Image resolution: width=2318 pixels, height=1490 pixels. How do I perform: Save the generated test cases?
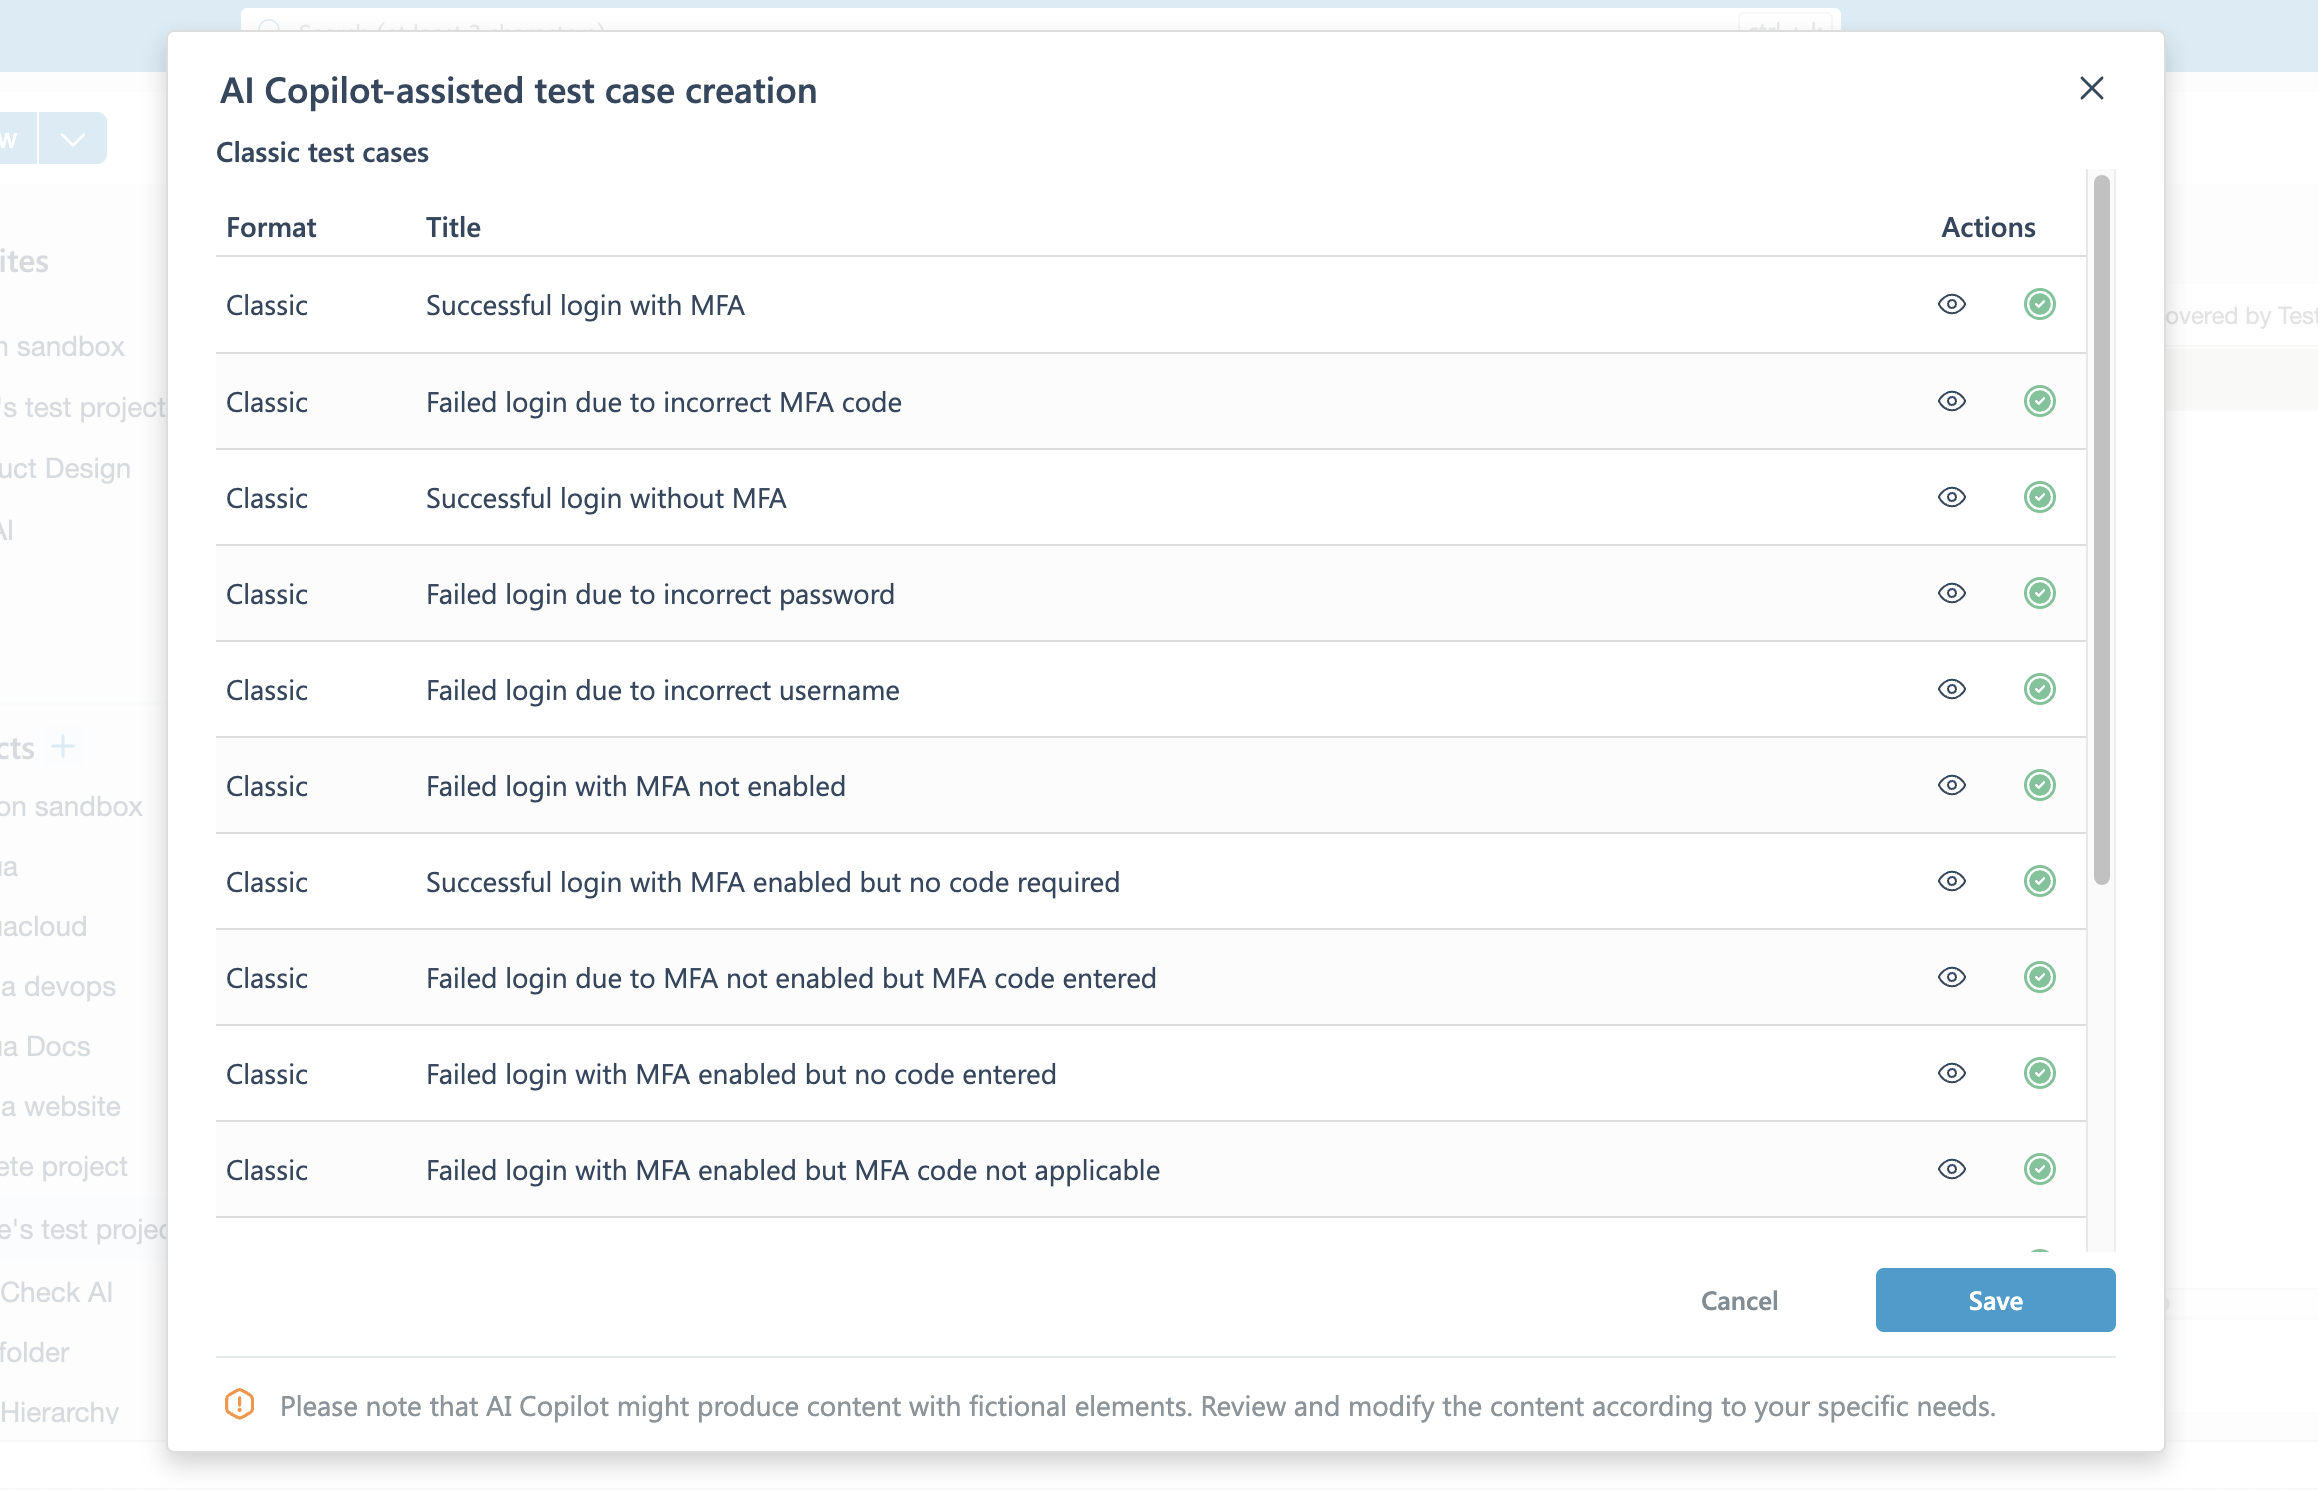click(1994, 1300)
